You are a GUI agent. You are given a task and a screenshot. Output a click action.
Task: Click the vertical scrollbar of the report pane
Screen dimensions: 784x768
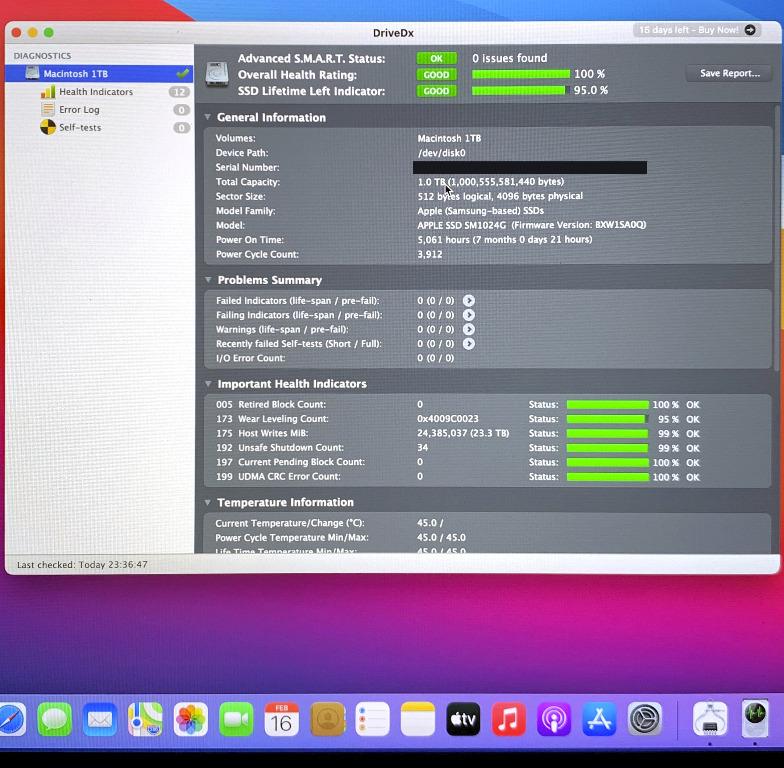click(777, 238)
